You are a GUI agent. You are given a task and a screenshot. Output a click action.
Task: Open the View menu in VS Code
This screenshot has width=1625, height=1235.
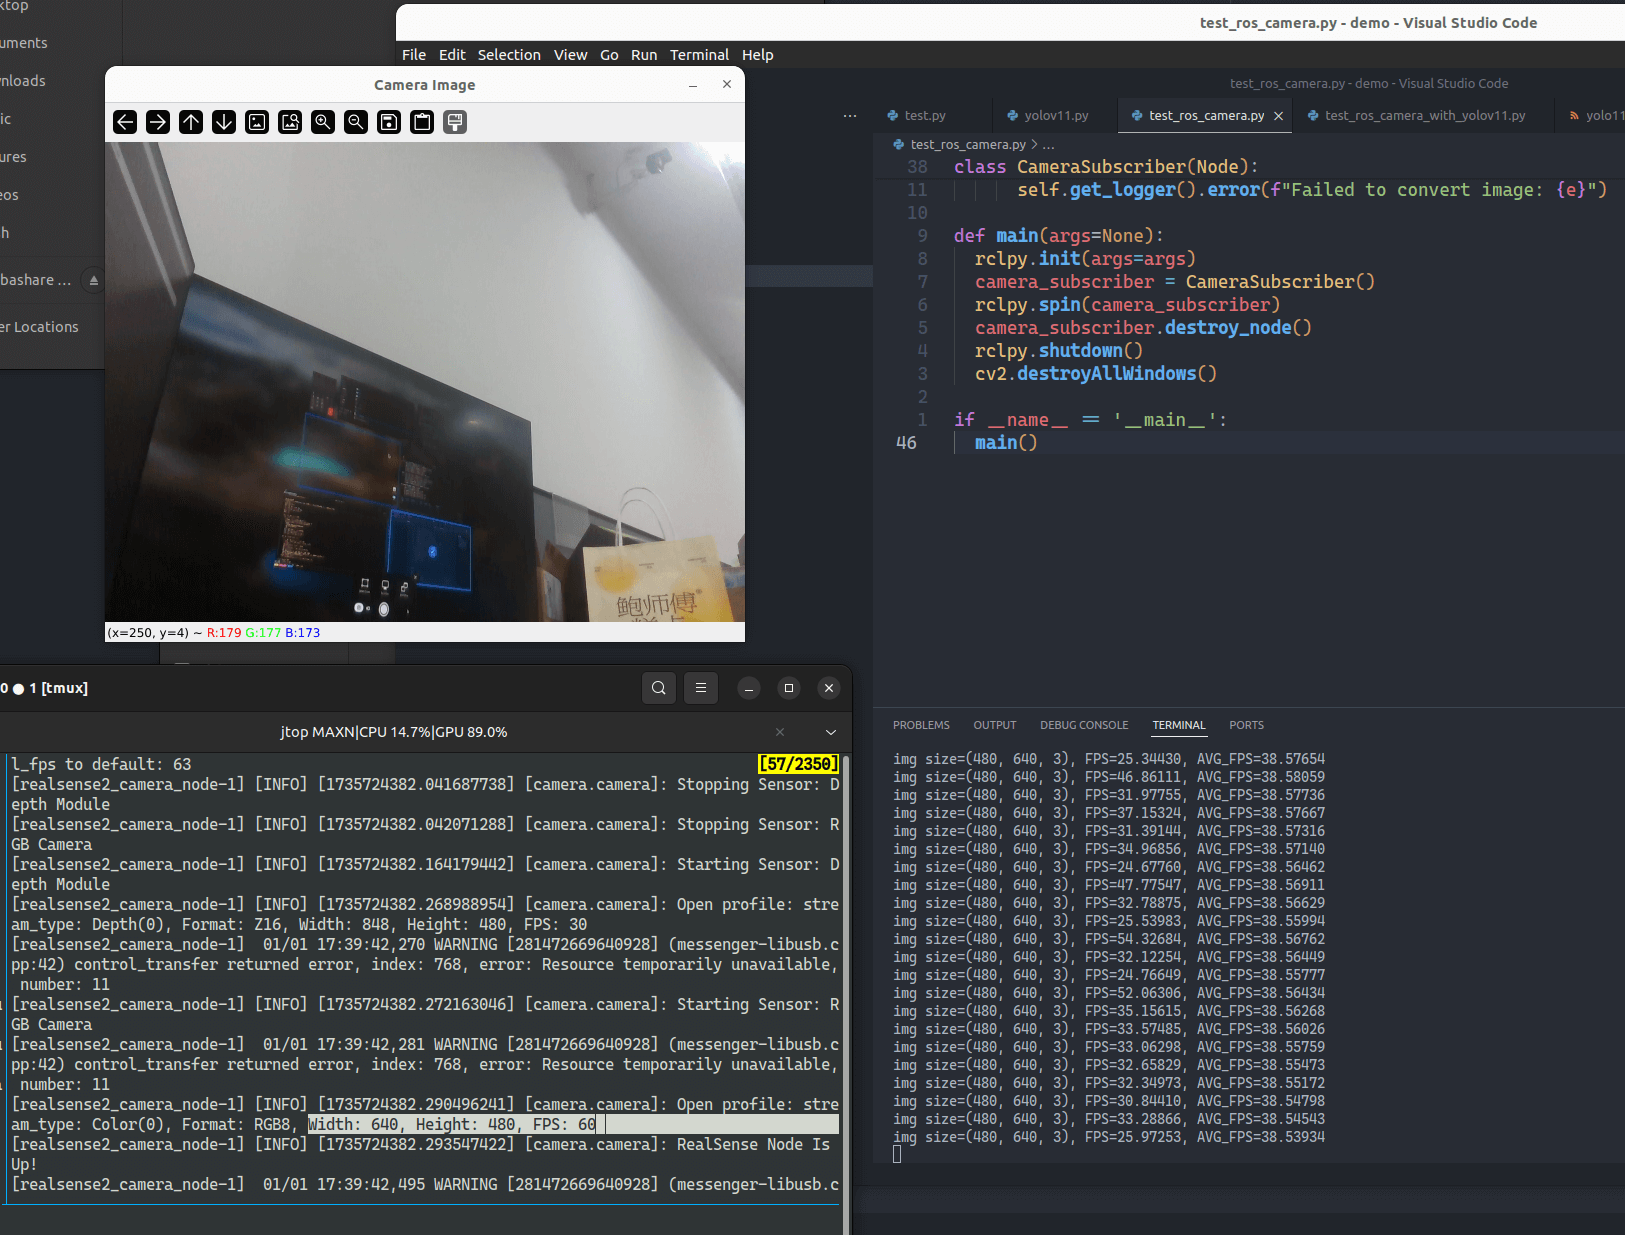click(x=570, y=55)
